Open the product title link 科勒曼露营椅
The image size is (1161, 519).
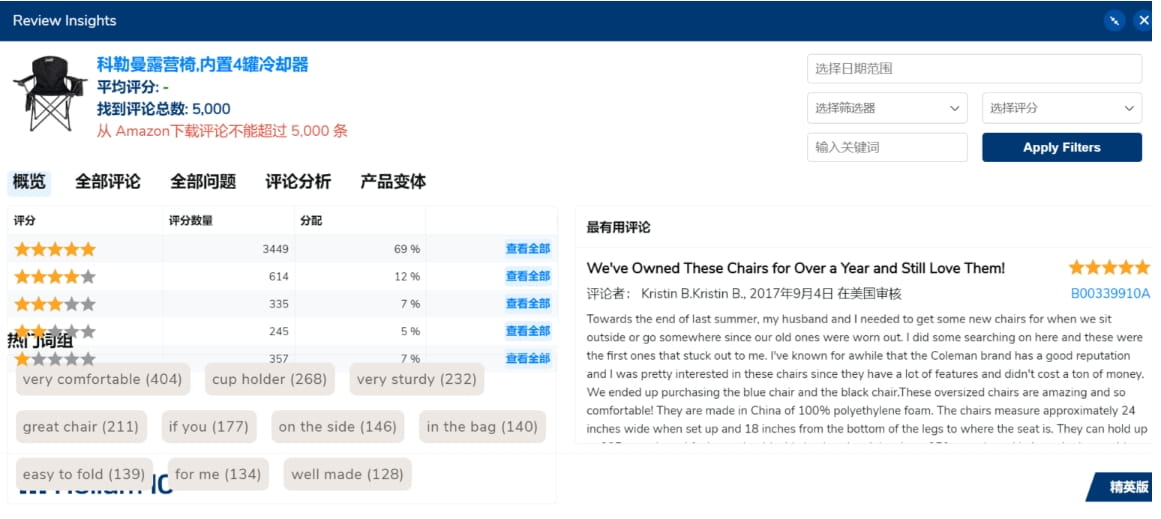pyautogui.click(x=202, y=65)
